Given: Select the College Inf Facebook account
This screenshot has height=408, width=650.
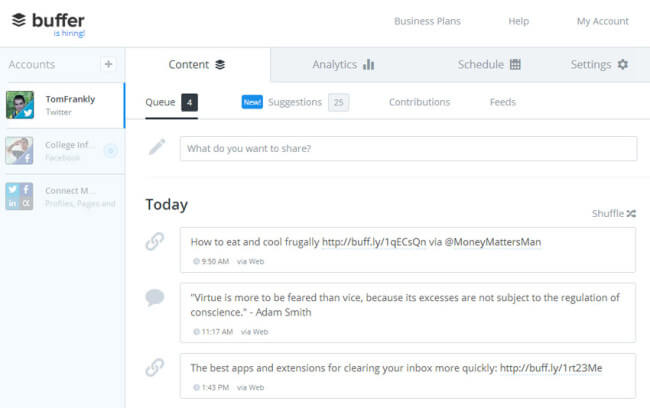Looking at the screenshot, I should (x=62, y=151).
